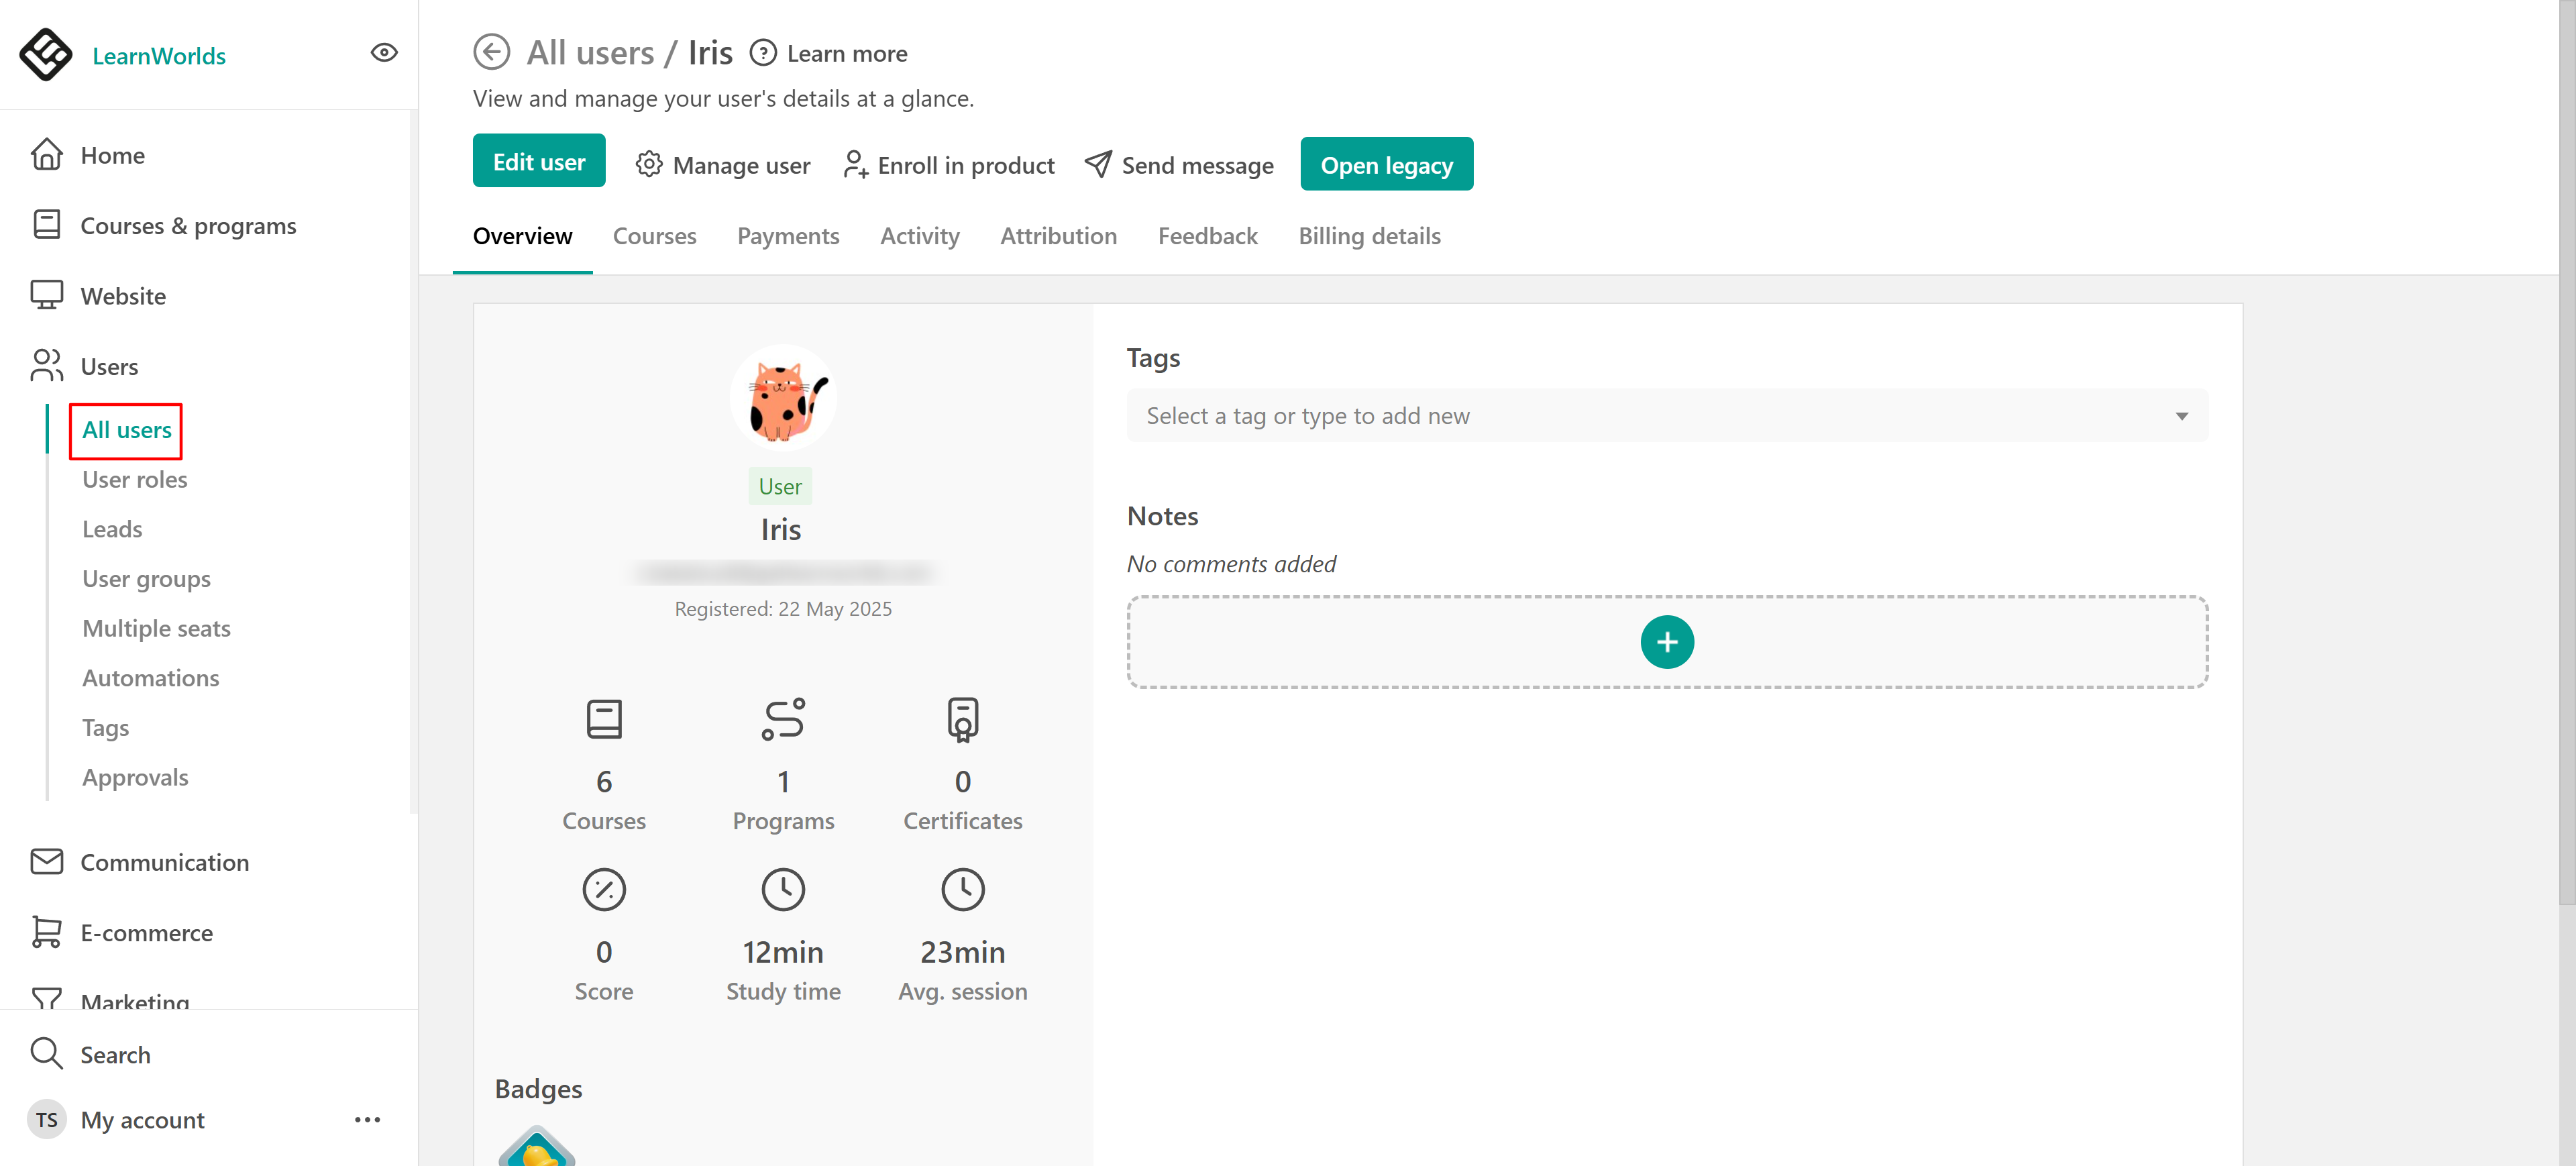Open User groups in the sidebar
The image size is (2576, 1166).
[146, 579]
